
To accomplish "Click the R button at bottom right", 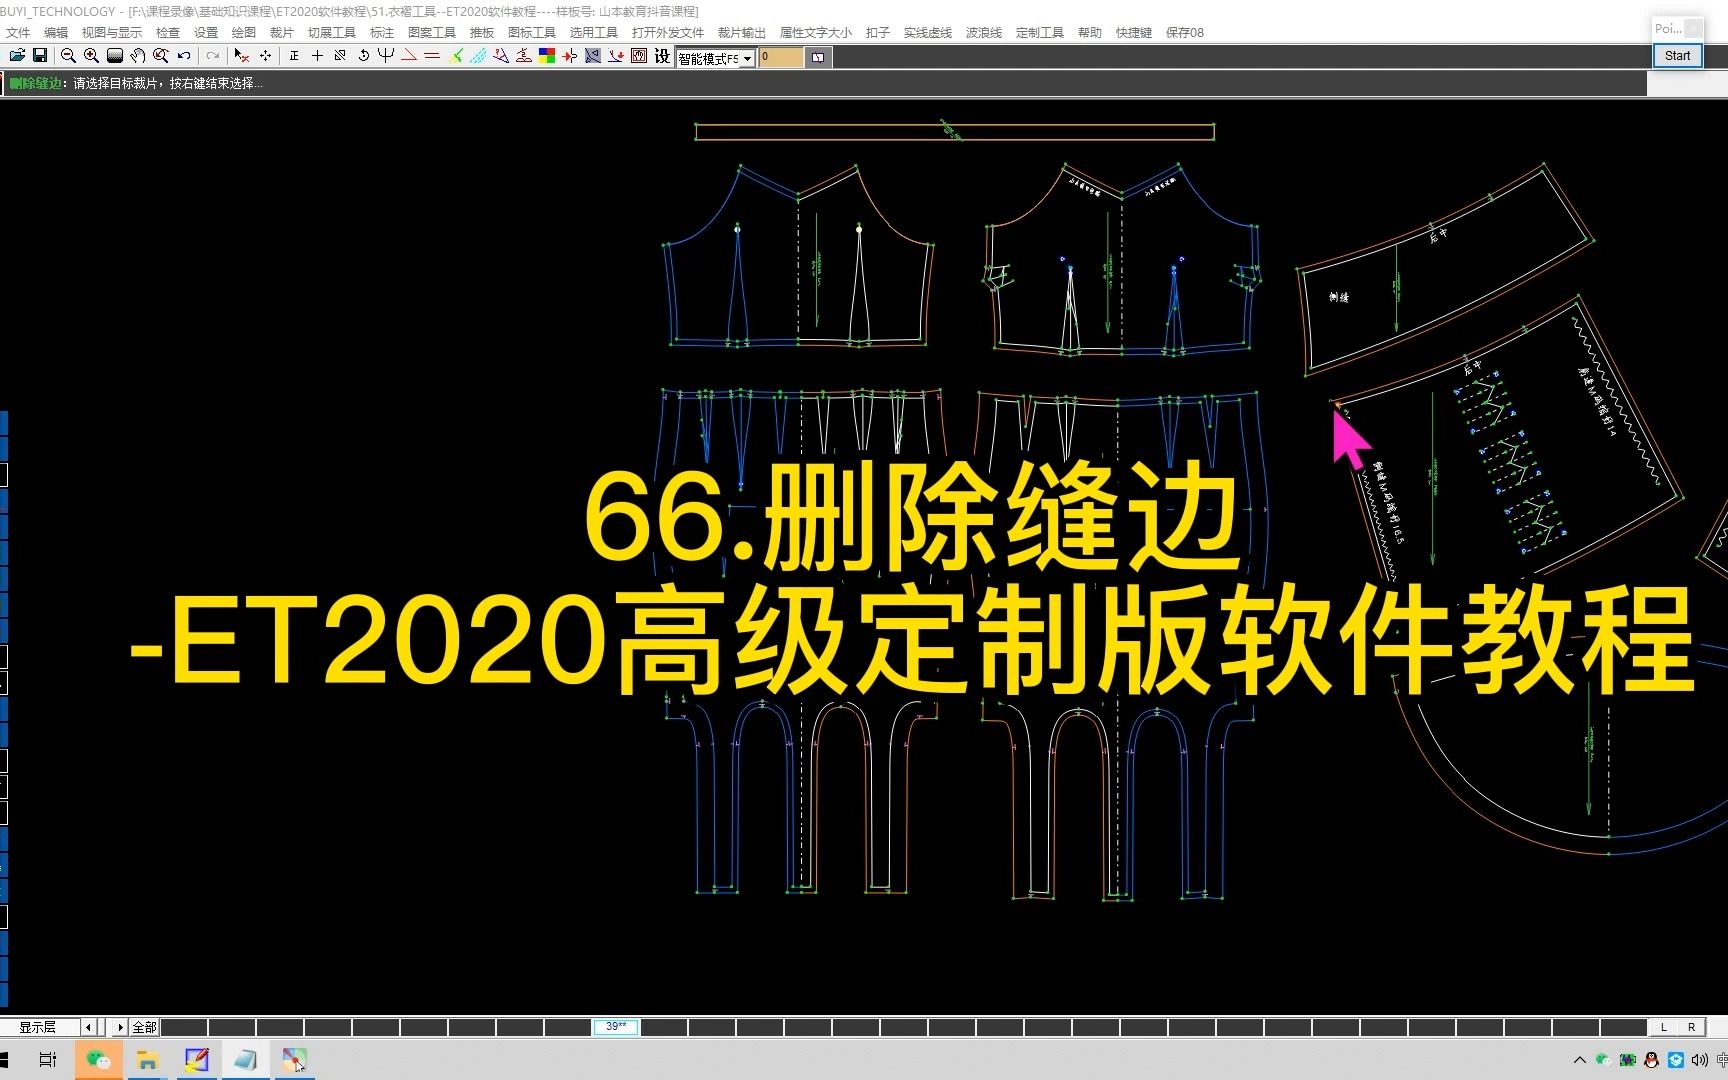I will (1691, 1027).
